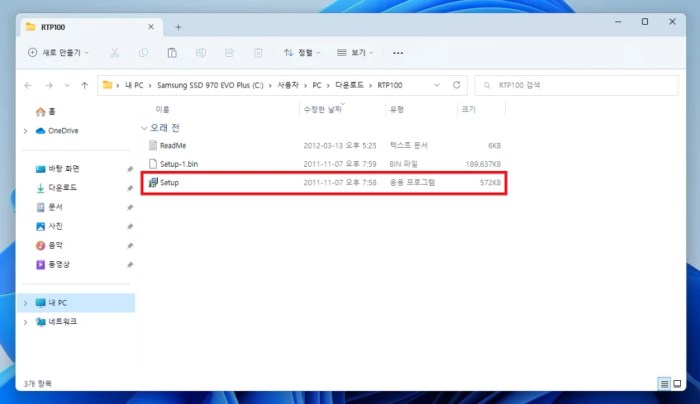700x404 pixels.
Task: Click the Copy icon in toolbar
Action: tap(143, 53)
